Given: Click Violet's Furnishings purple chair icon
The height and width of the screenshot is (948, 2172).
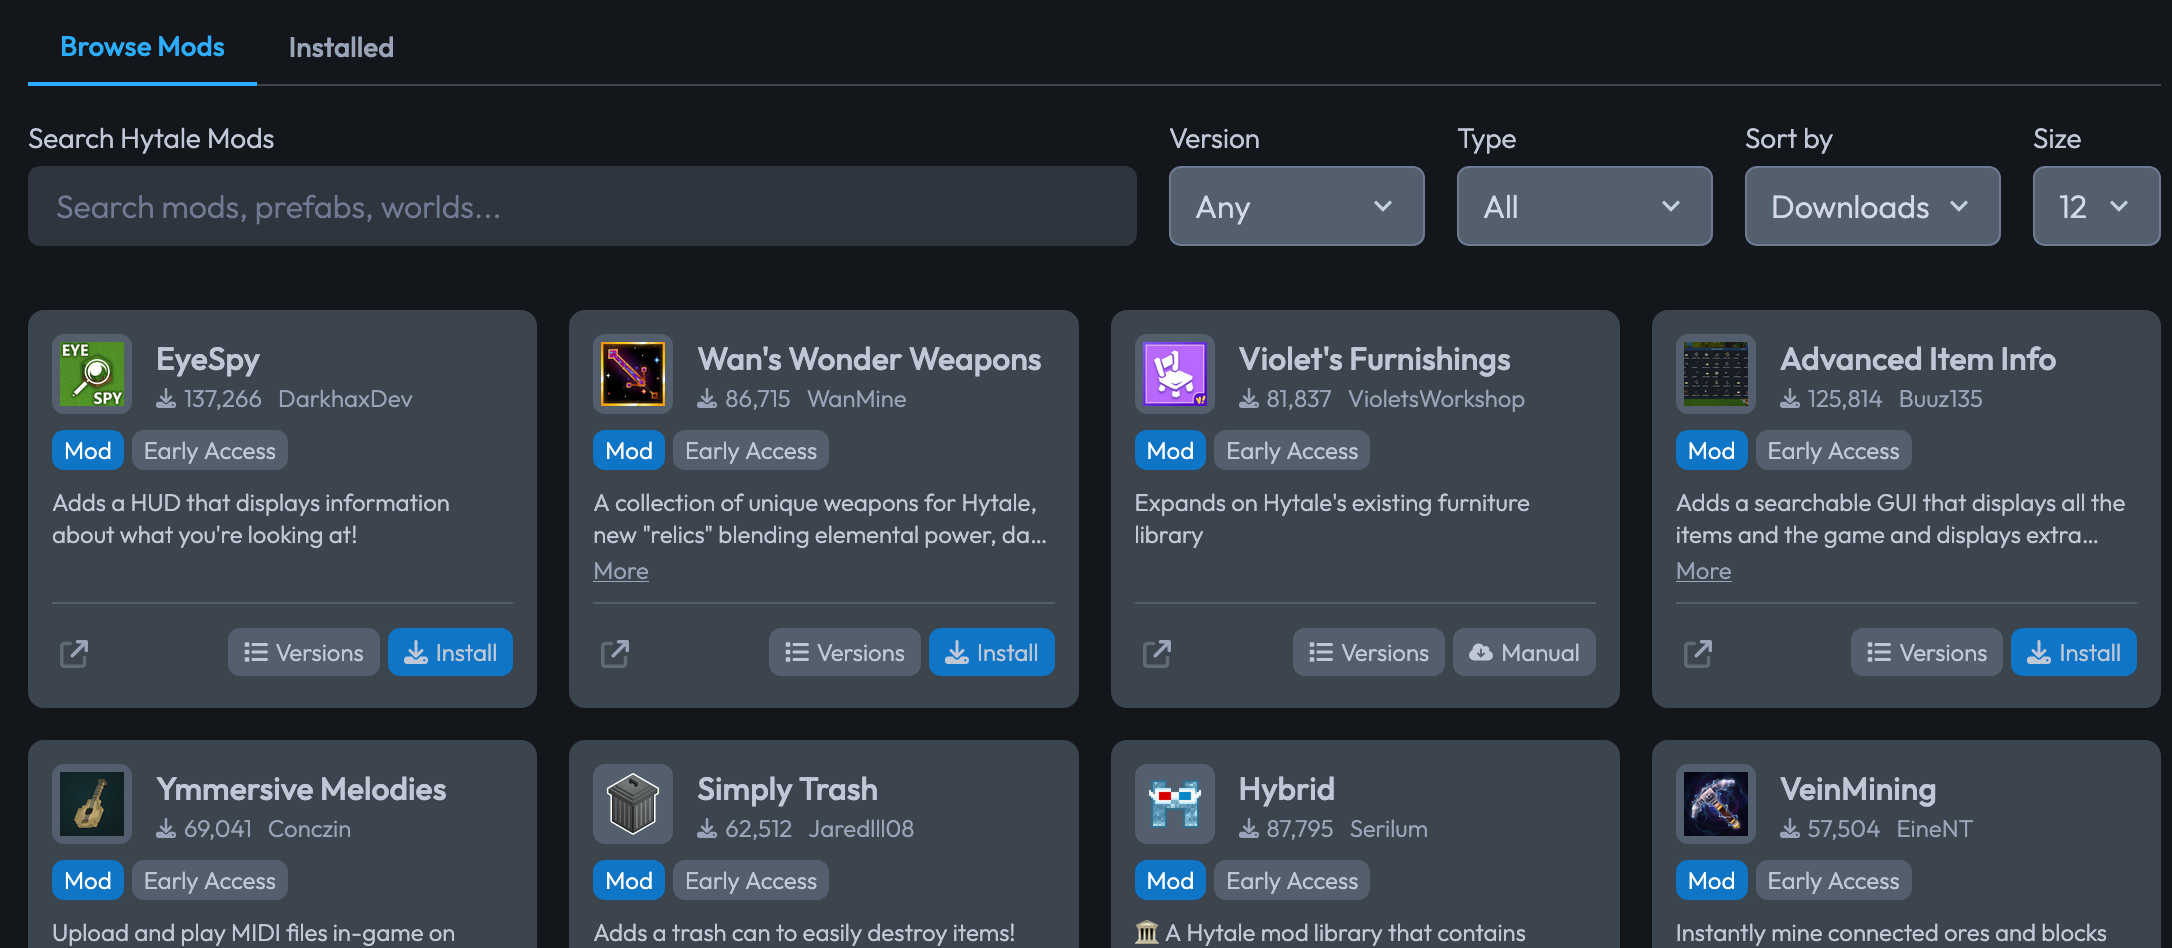Looking at the screenshot, I should click(1175, 374).
